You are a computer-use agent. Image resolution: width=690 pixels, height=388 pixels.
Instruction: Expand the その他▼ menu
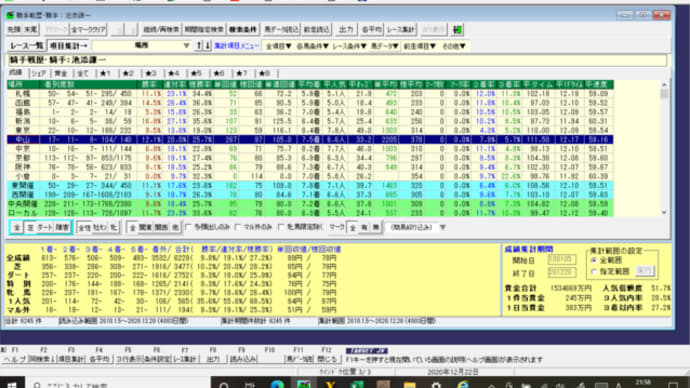tap(454, 46)
